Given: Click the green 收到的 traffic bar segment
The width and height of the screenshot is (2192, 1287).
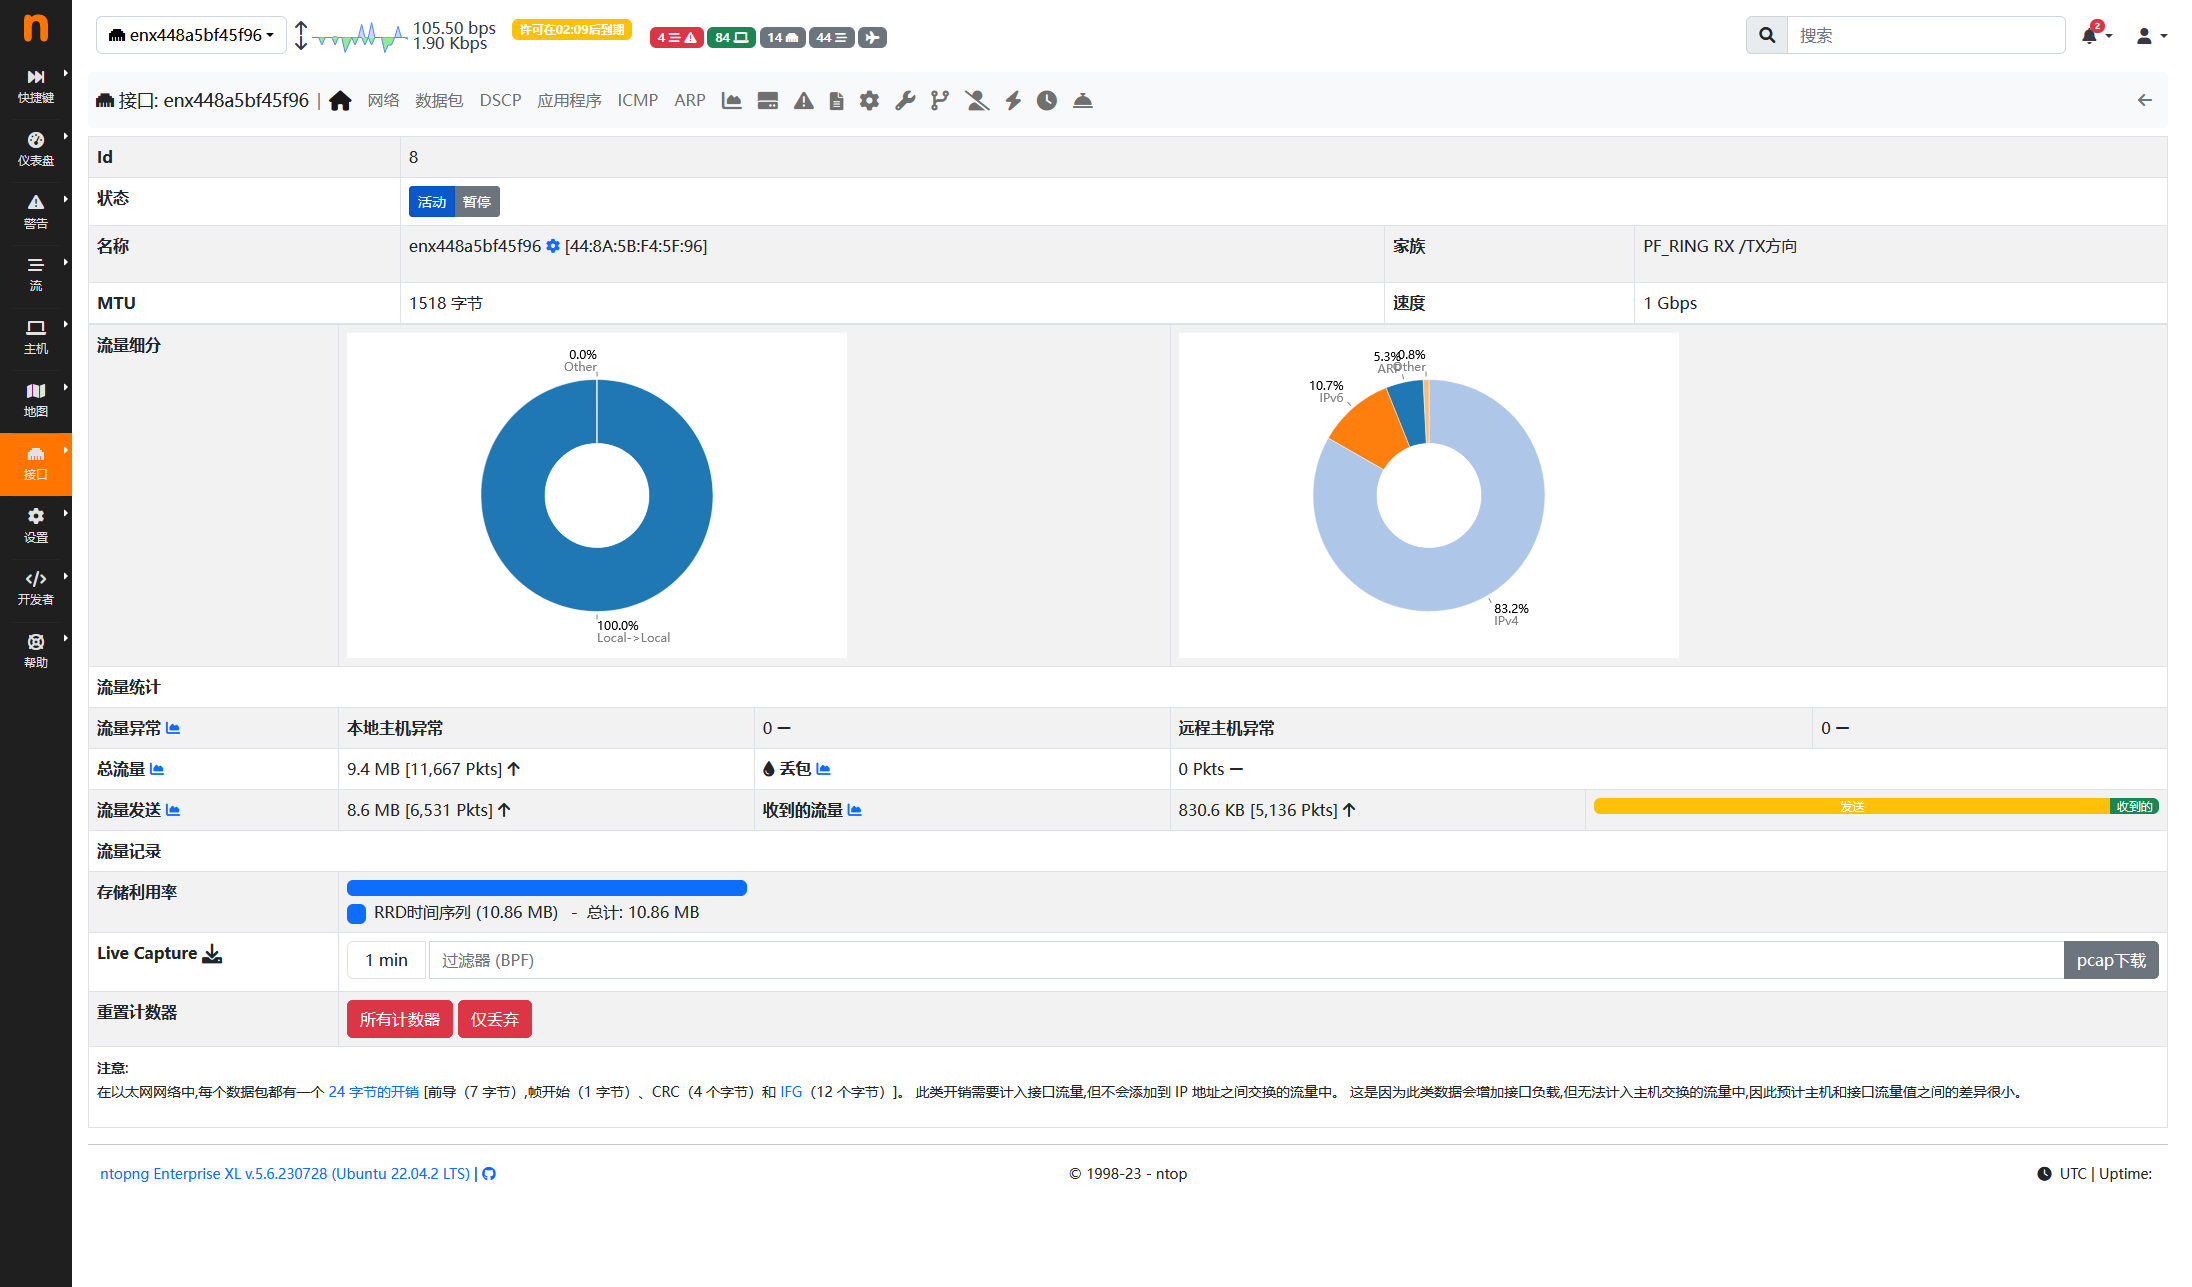Looking at the screenshot, I should [x=2134, y=806].
